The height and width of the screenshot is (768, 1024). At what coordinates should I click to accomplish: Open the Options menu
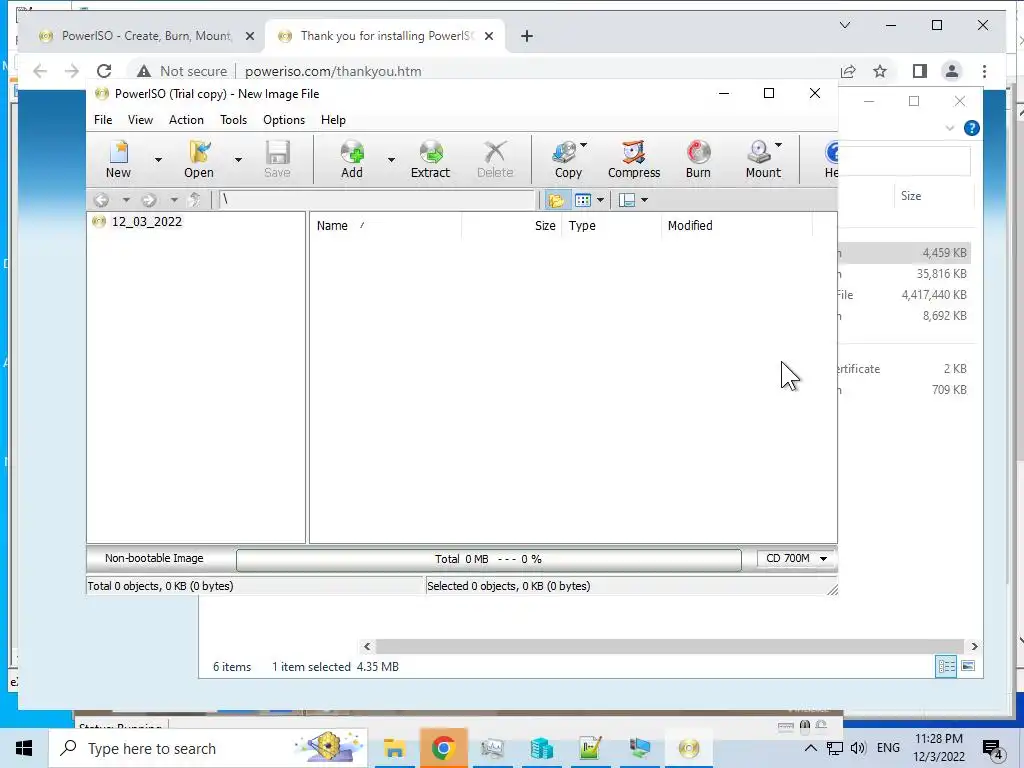[x=284, y=120]
